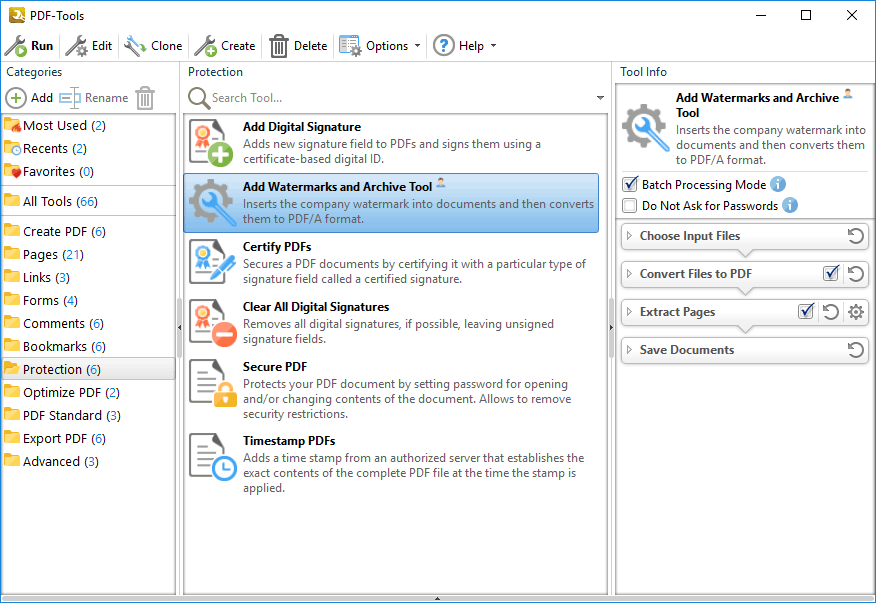Select the Forms category
876x603 pixels.
(88, 300)
